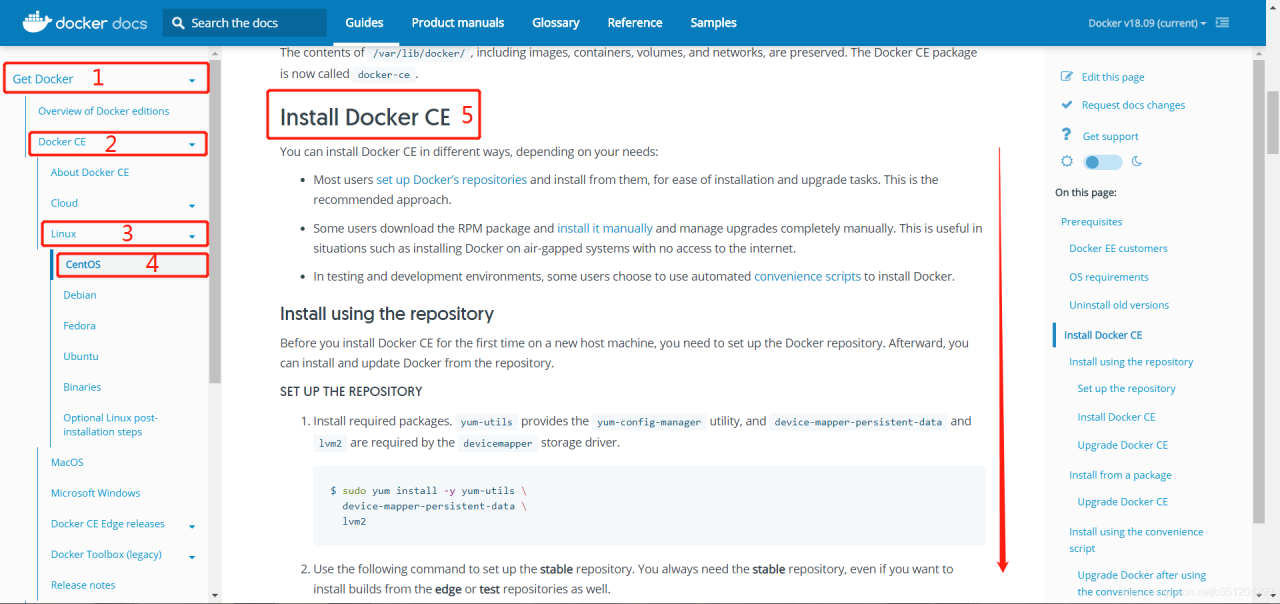
Task: Expand the Cloud sidebar section
Action: tap(192, 202)
